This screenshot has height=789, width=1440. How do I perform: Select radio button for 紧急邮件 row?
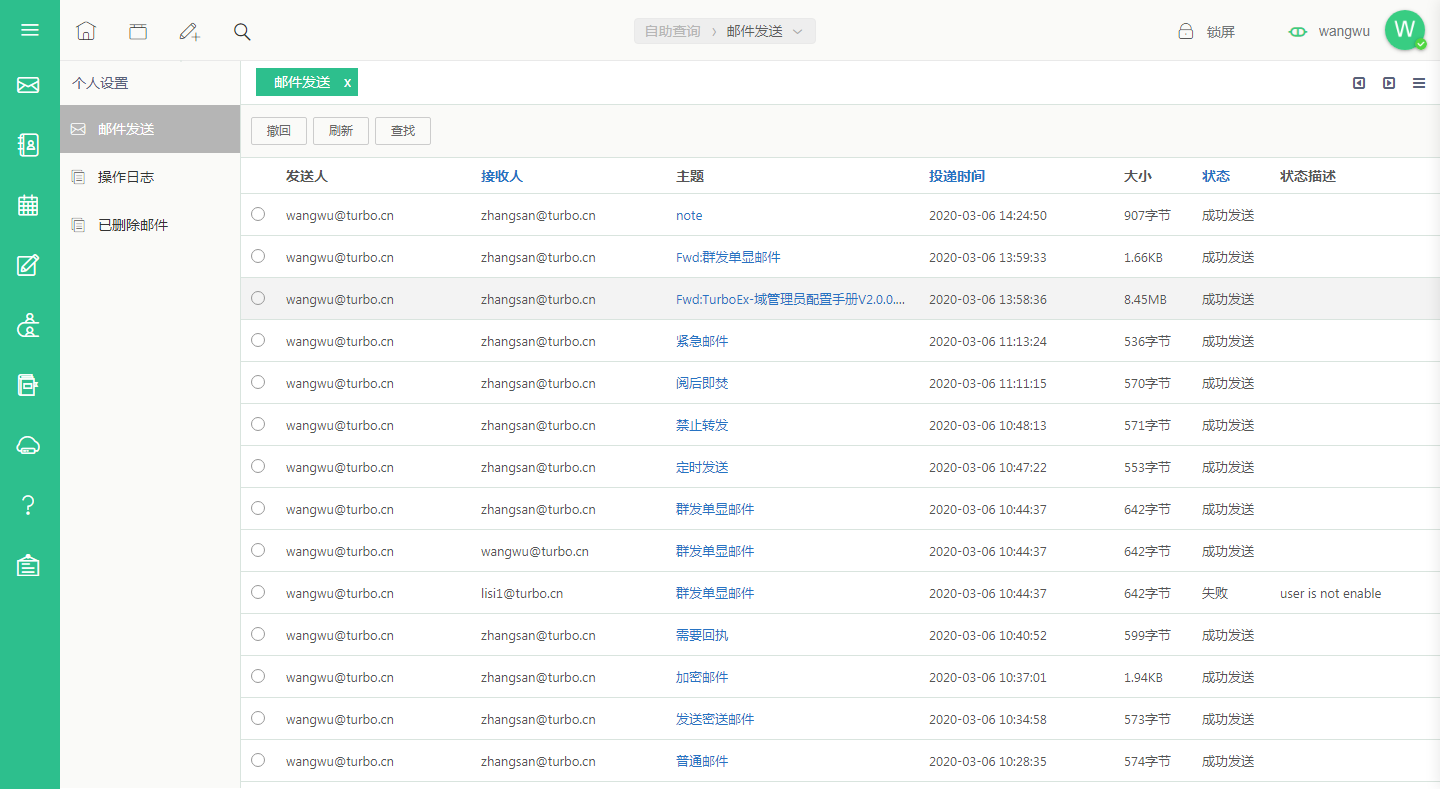tap(258, 340)
